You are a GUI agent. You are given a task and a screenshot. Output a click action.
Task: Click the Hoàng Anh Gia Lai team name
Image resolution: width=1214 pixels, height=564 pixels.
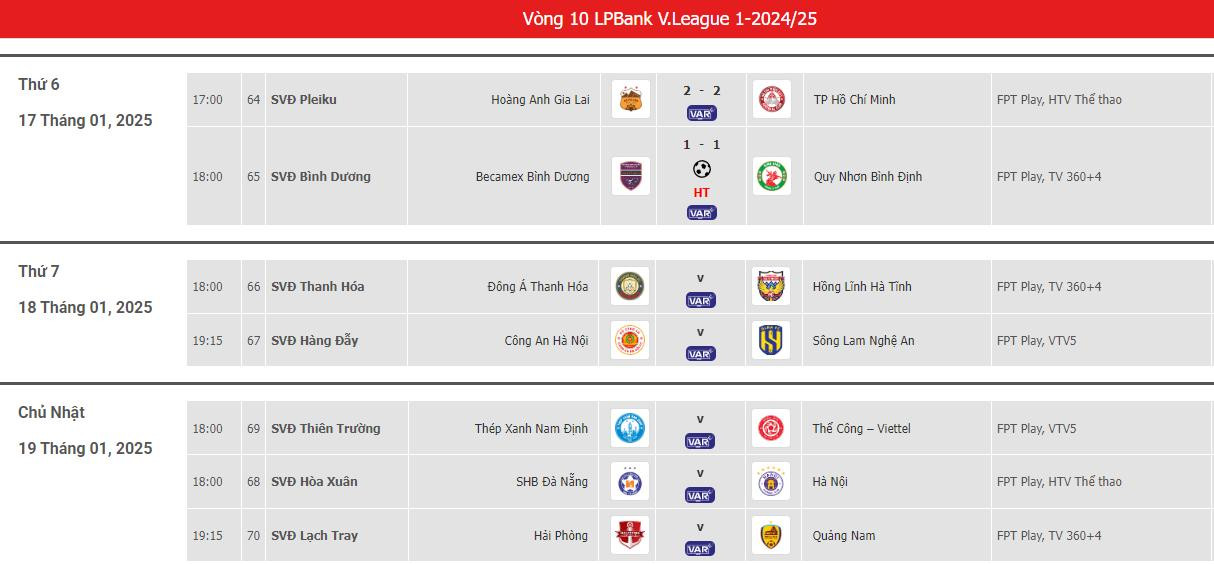coord(540,100)
